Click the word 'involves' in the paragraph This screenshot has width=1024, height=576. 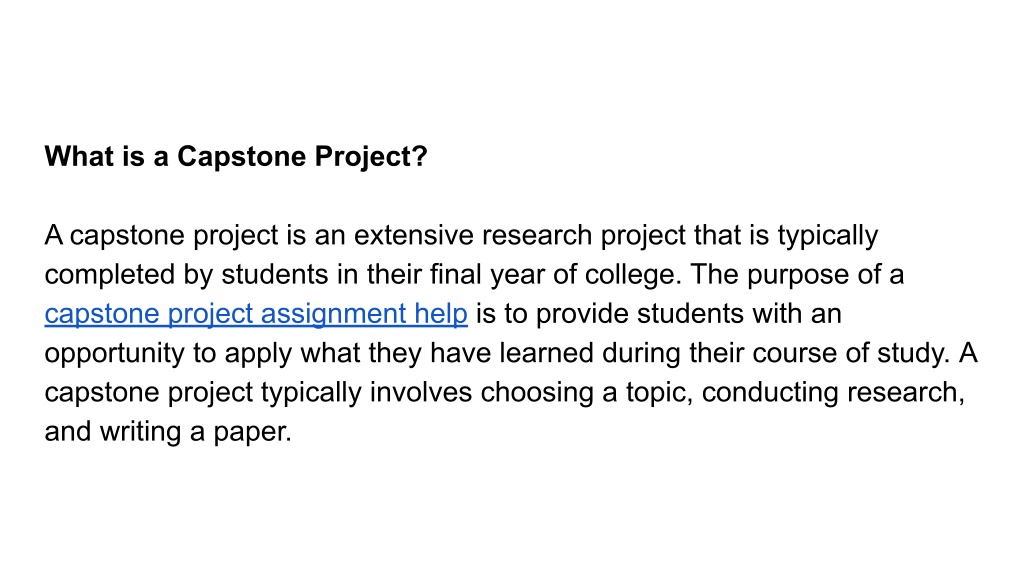coord(421,392)
